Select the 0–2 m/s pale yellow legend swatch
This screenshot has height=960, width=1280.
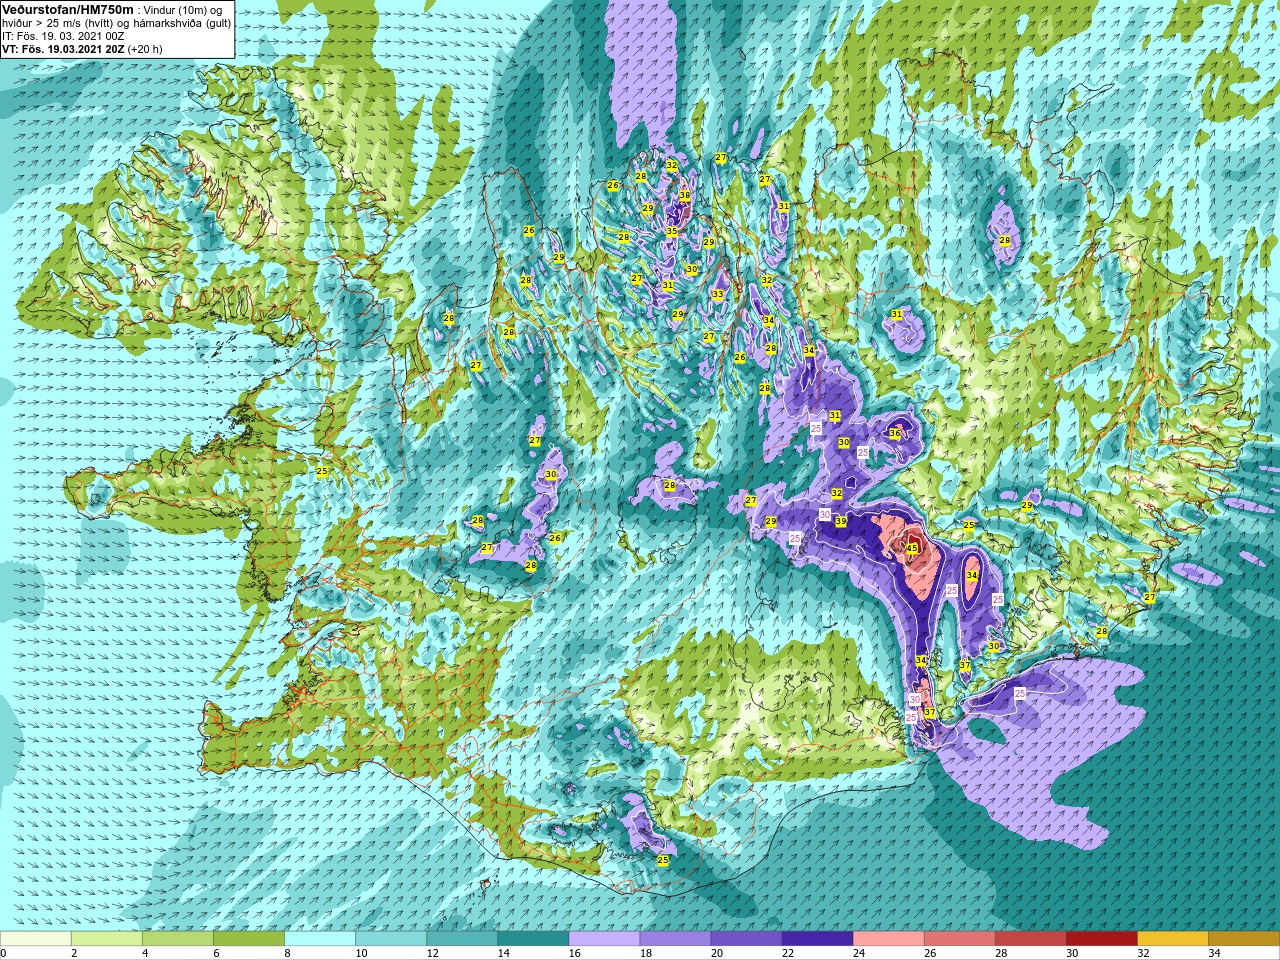[x=36, y=939]
